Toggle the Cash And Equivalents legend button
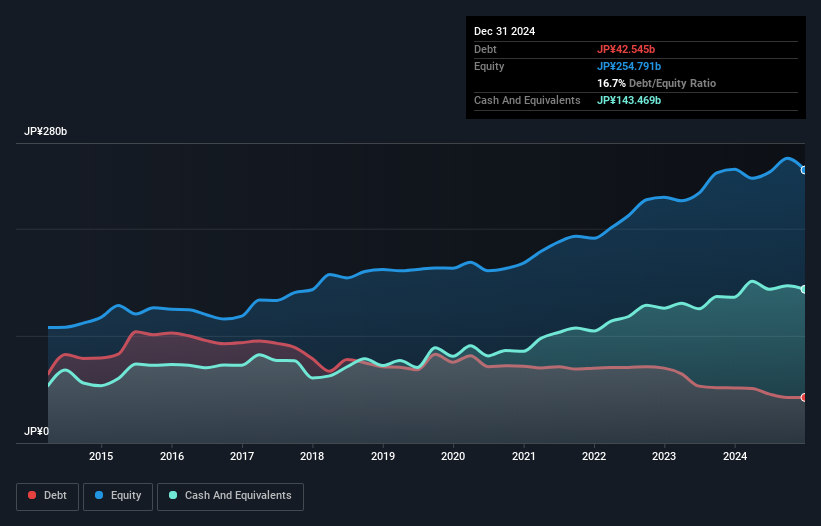This screenshot has height=526, width=821. [230, 496]
